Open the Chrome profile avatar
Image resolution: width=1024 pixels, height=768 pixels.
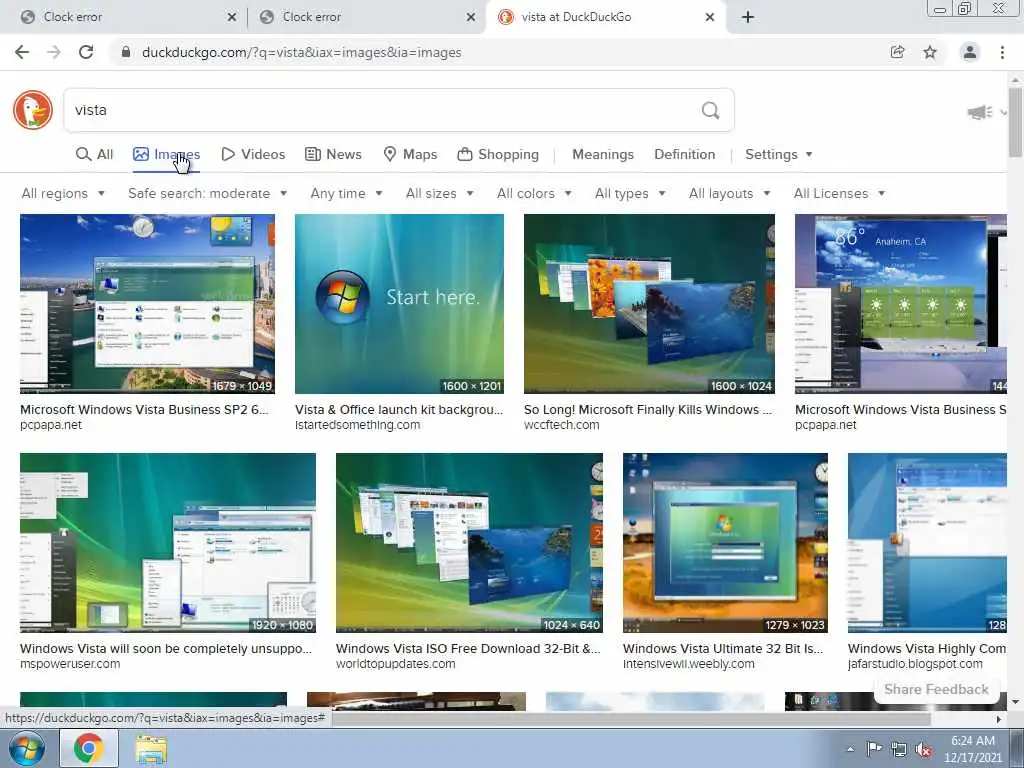click(970, 52)
